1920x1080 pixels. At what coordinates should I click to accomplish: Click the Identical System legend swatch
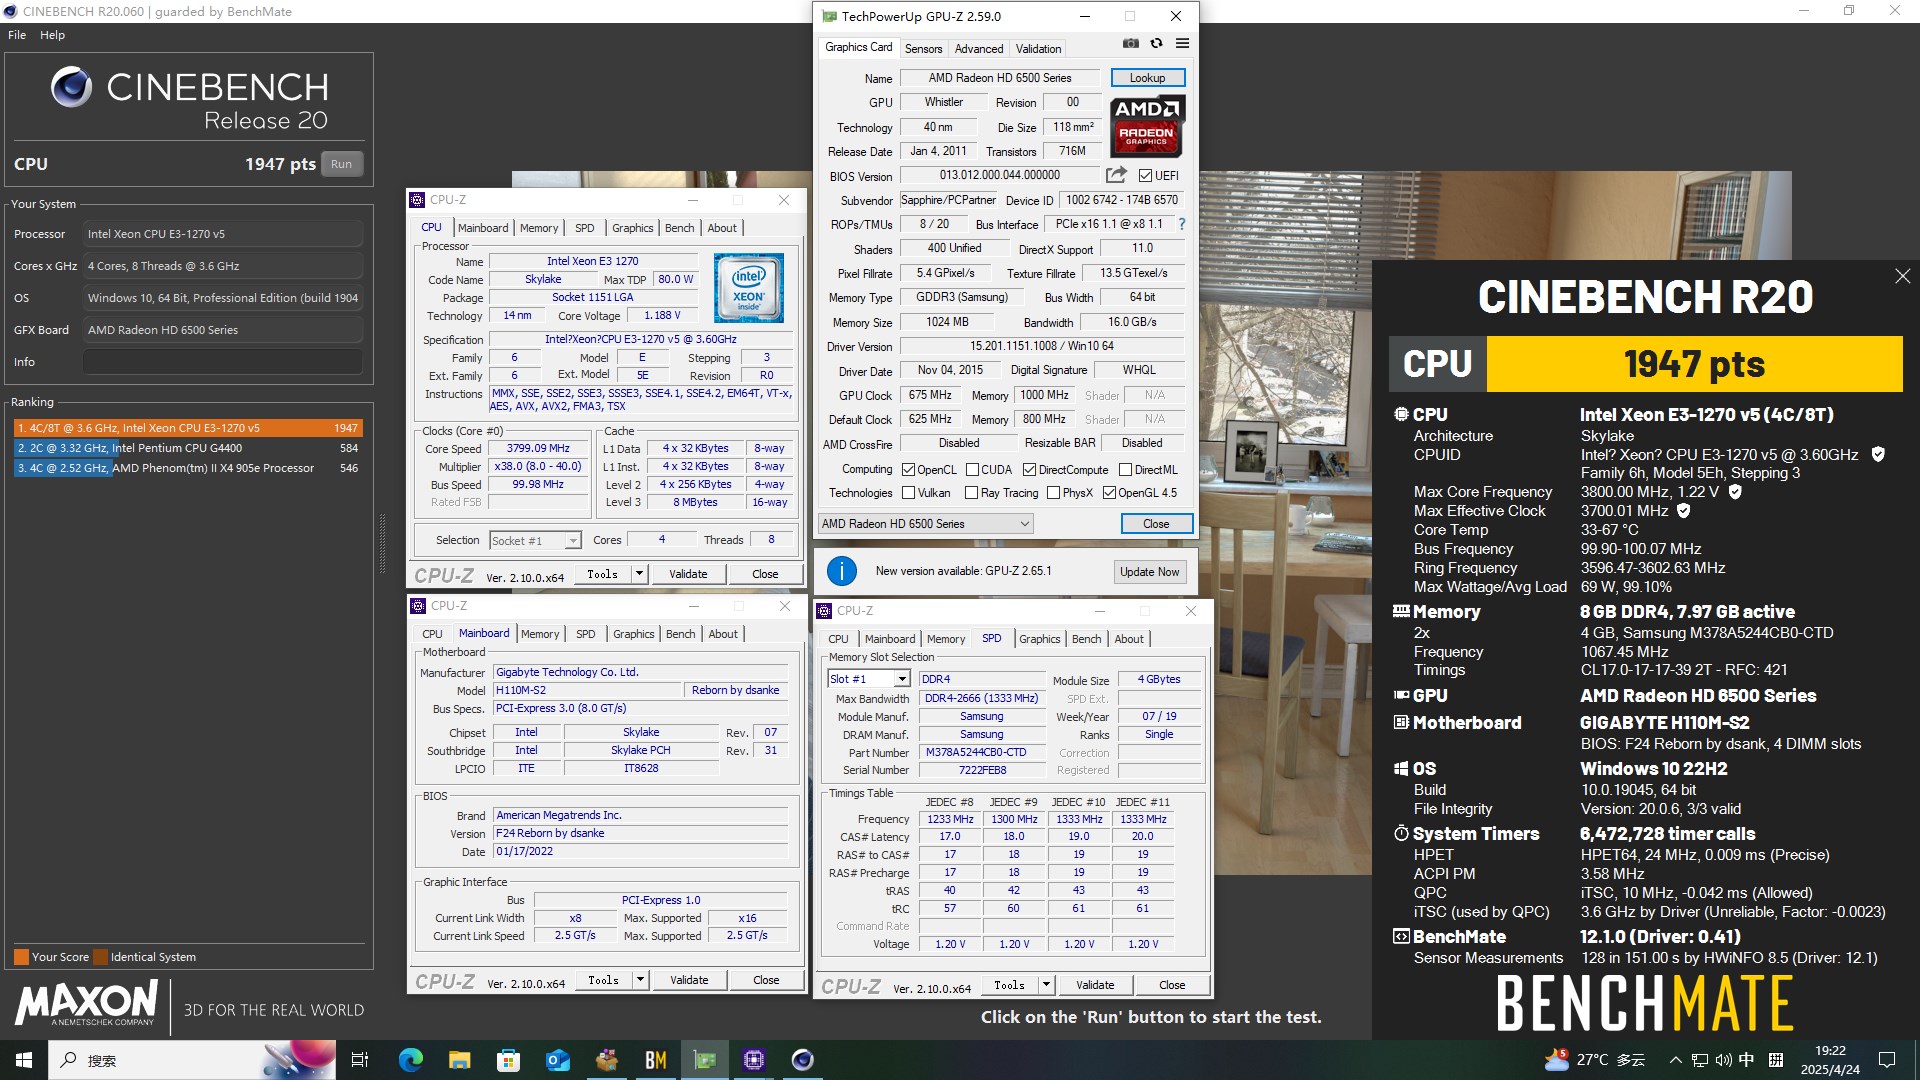99,957
